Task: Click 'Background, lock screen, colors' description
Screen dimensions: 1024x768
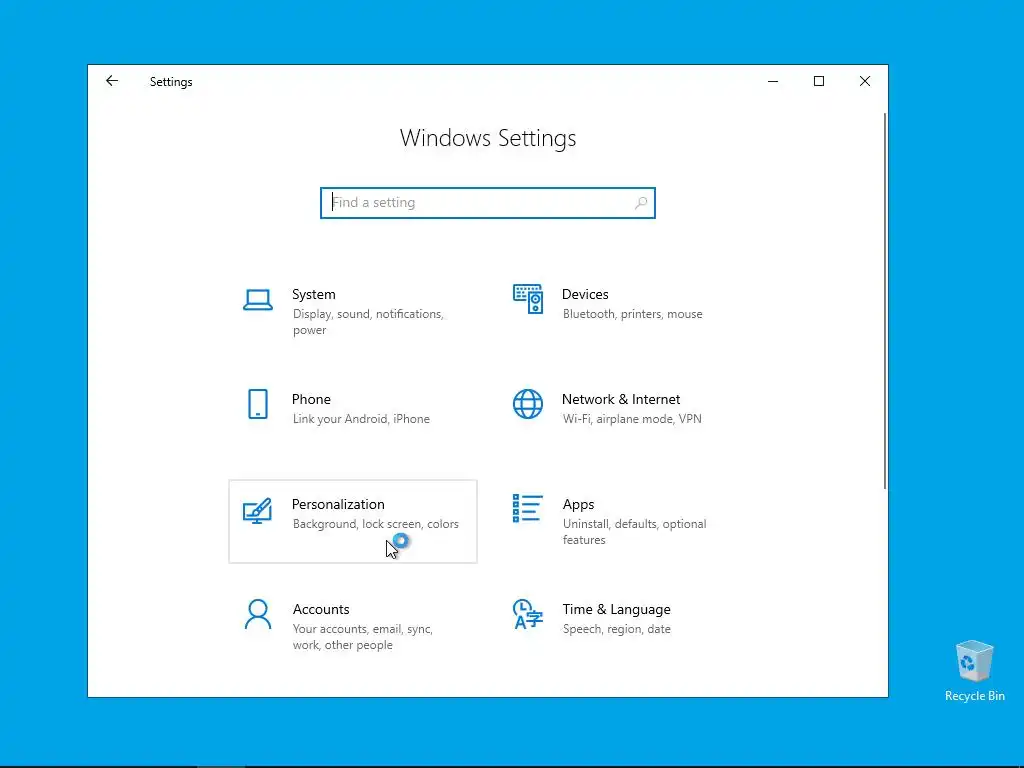Action: (376, 524)
